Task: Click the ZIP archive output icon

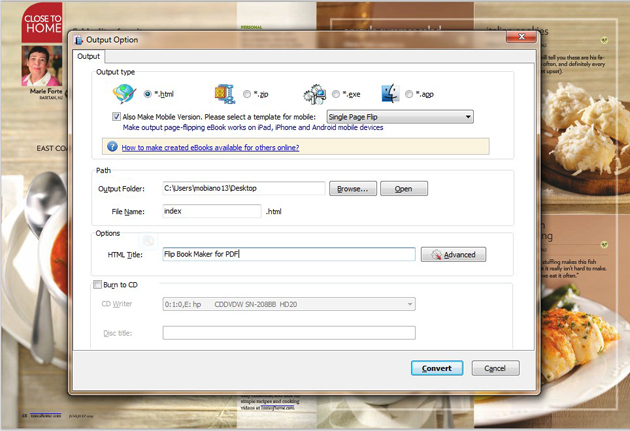Action: click(x=224, y=94)
